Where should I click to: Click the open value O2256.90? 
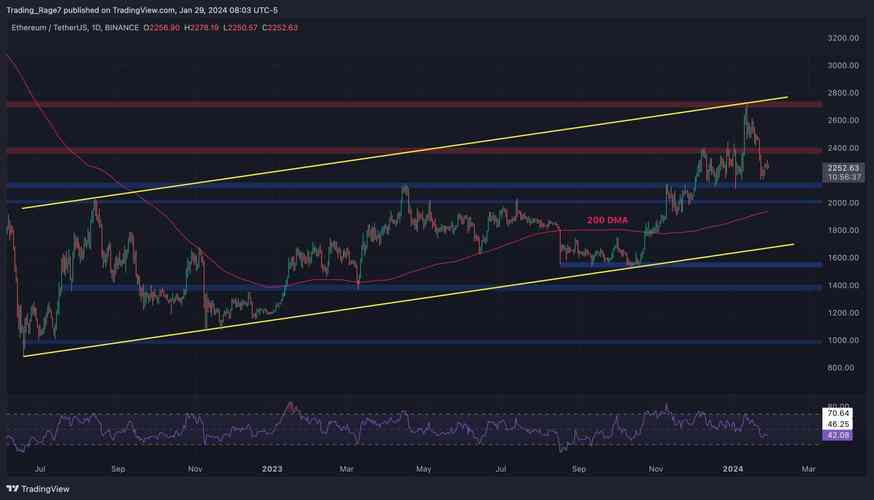tap(162, 27)
